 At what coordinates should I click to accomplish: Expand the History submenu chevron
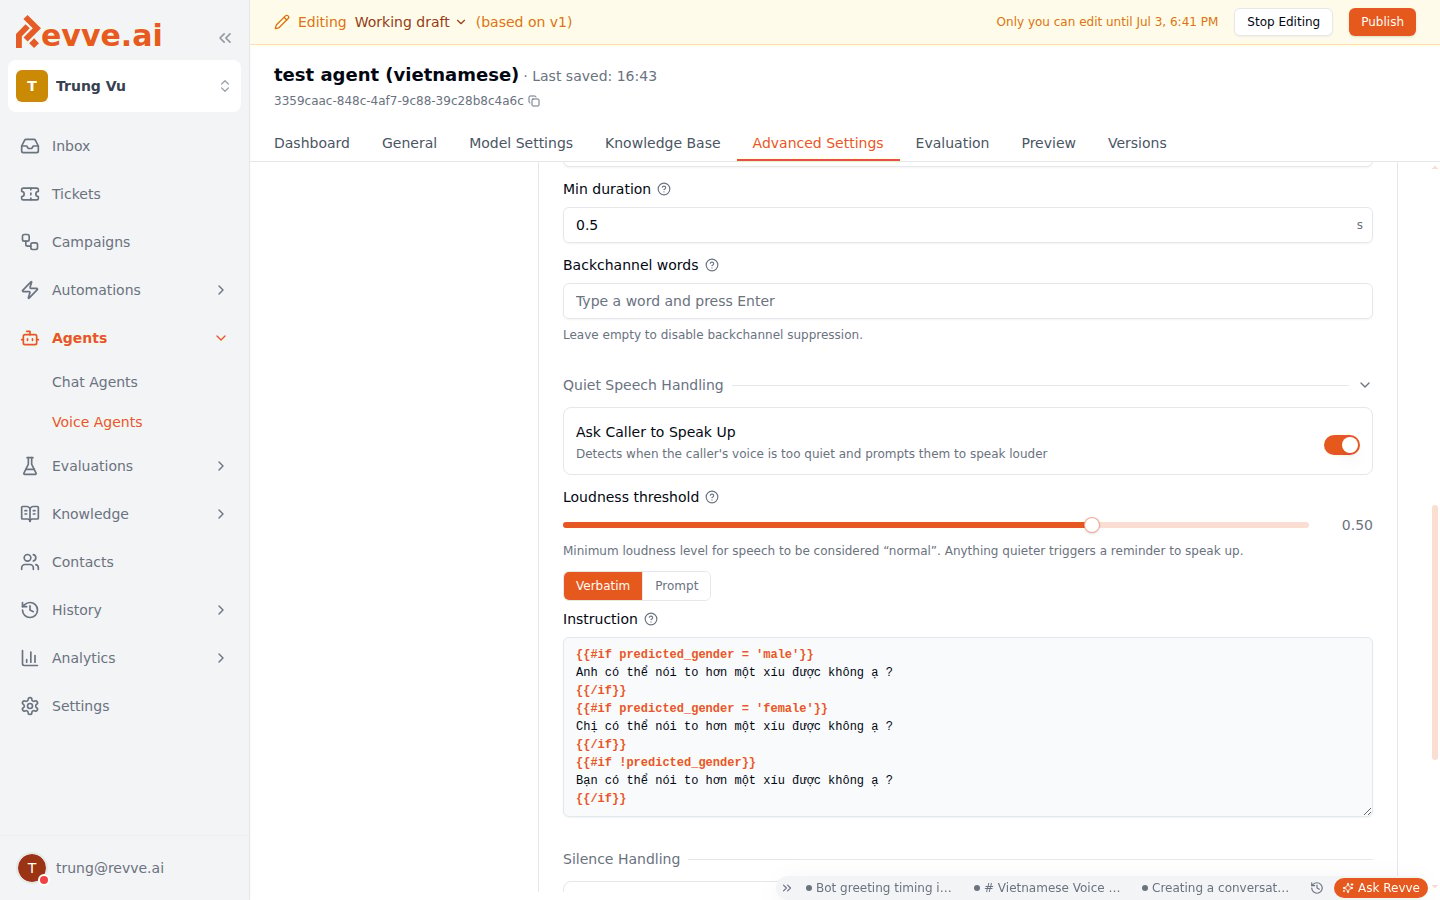click(221, 610)
